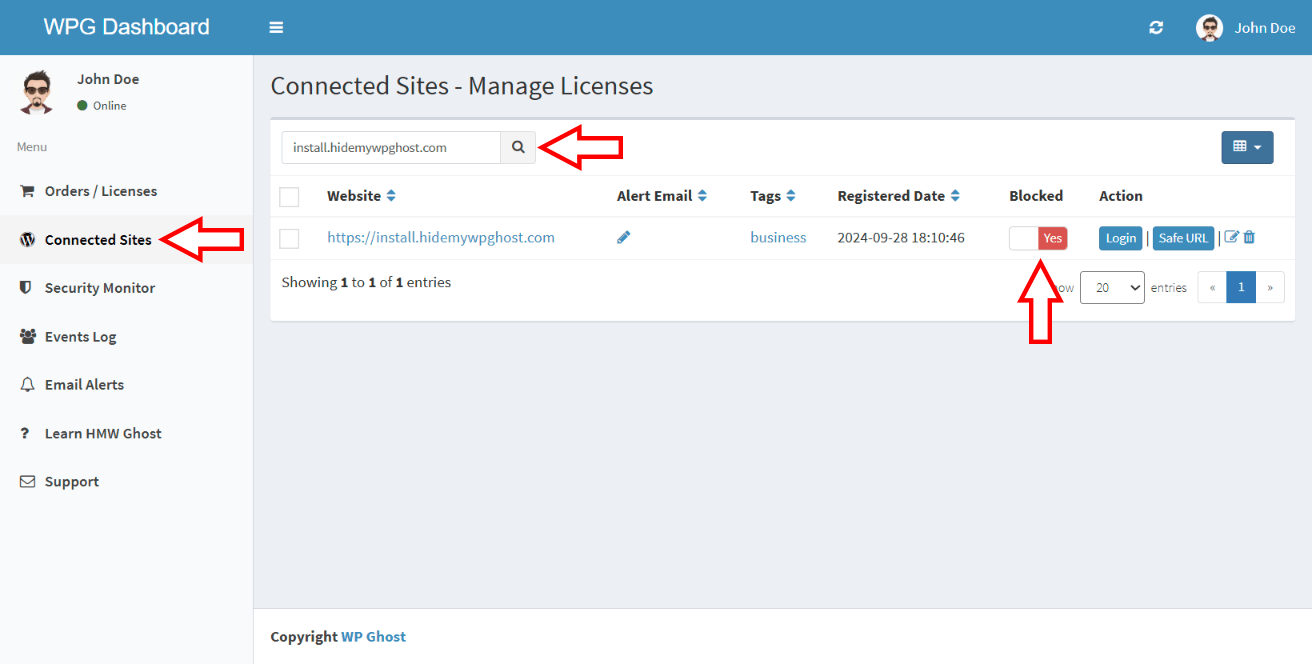
Task: Go to Orders / Licenses menu item
Action: tap(100, 191)
